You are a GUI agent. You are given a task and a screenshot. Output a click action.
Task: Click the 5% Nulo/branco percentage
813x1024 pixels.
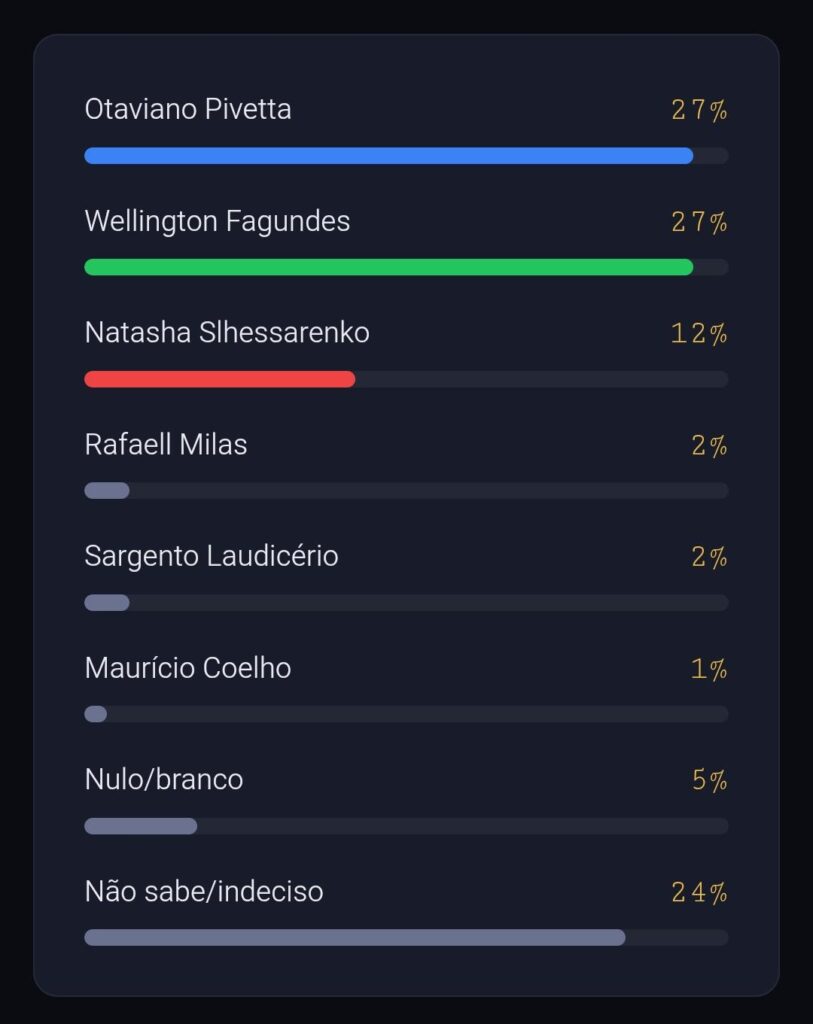[709, 780]
